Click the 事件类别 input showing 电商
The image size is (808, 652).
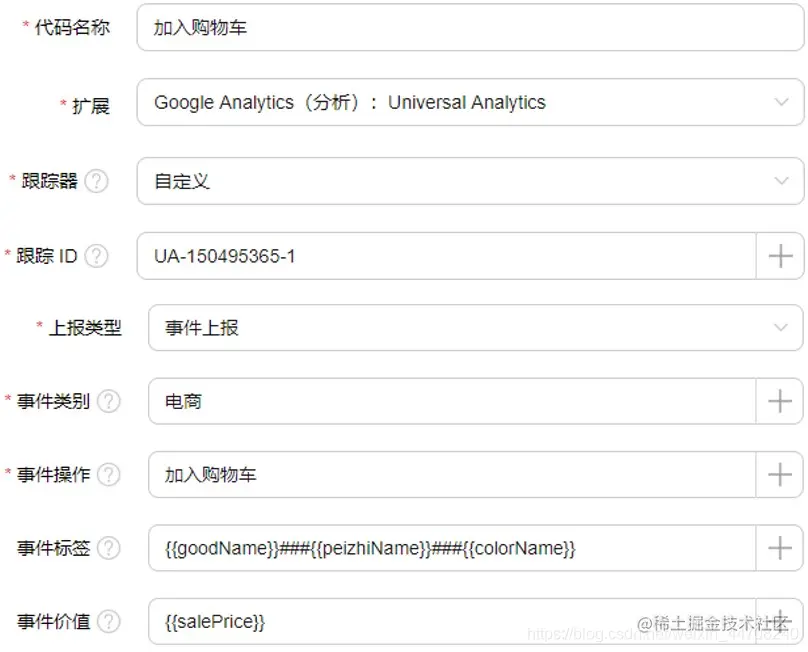pyautogui.click(x=452, y=401)
